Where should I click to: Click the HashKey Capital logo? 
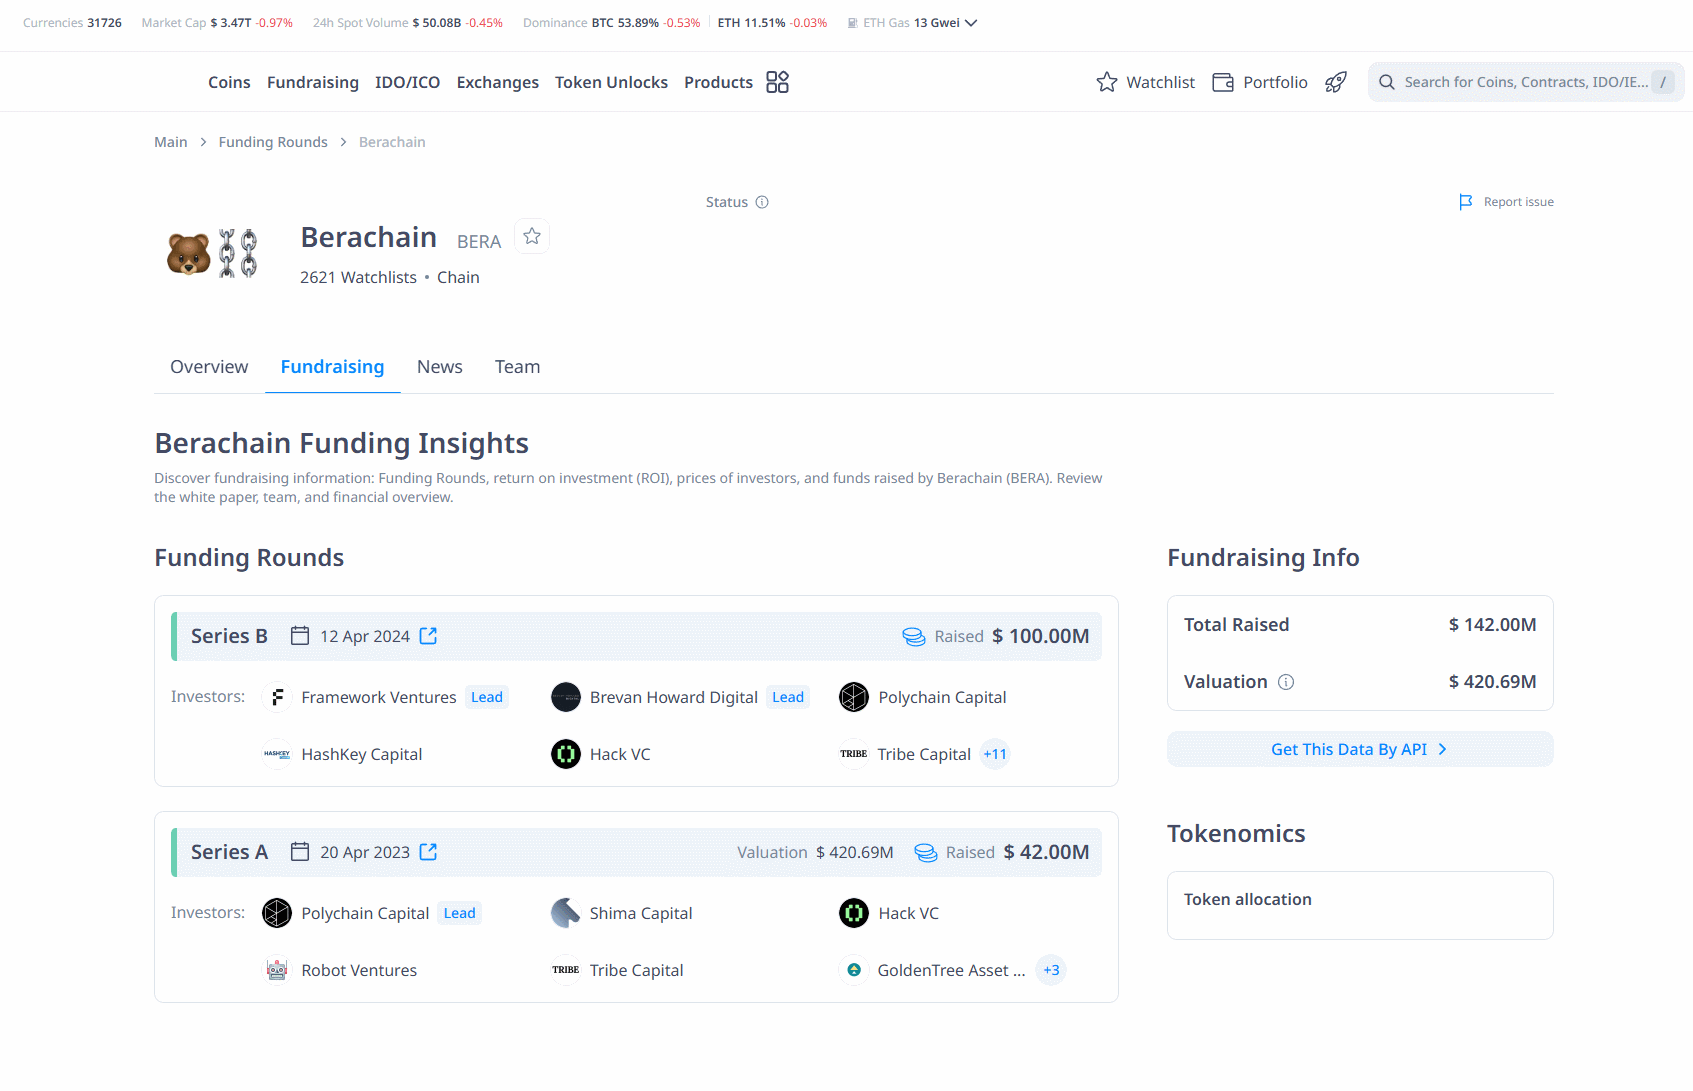(277, 754)
